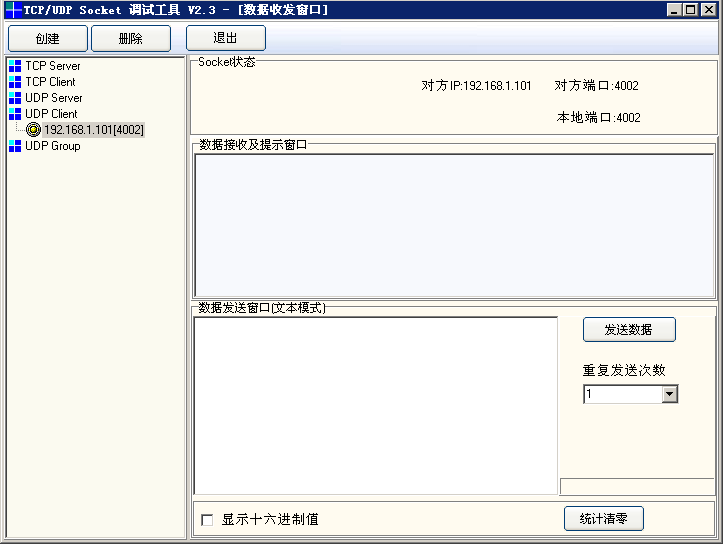This screenshot has height=544, width=723.
Task: Click the 统计清零 (Reset statistics) button
Action: click(604, 519)
